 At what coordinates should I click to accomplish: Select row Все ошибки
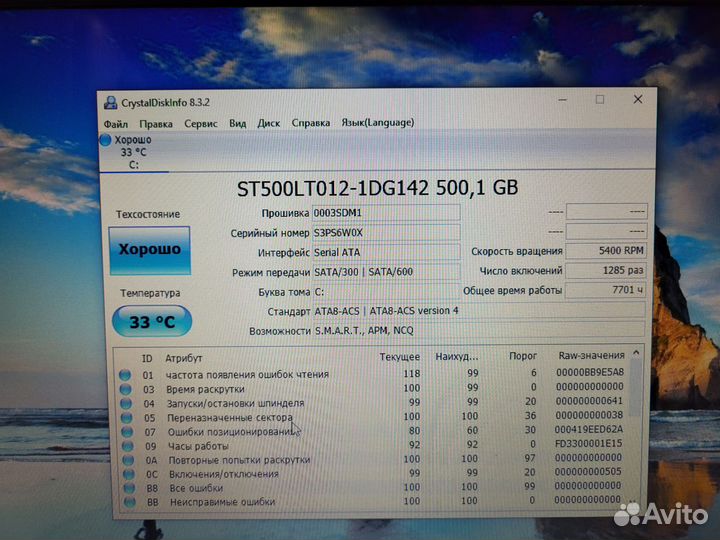(372, 487)
